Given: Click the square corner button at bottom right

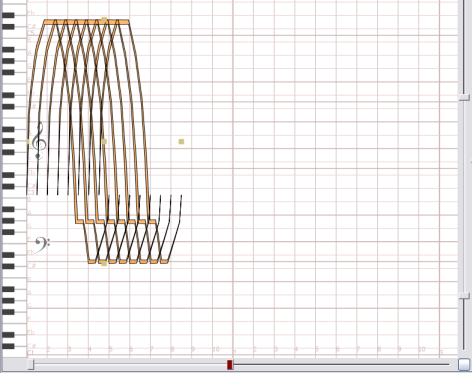Looking at the screenshot, I should click(464, 364).
